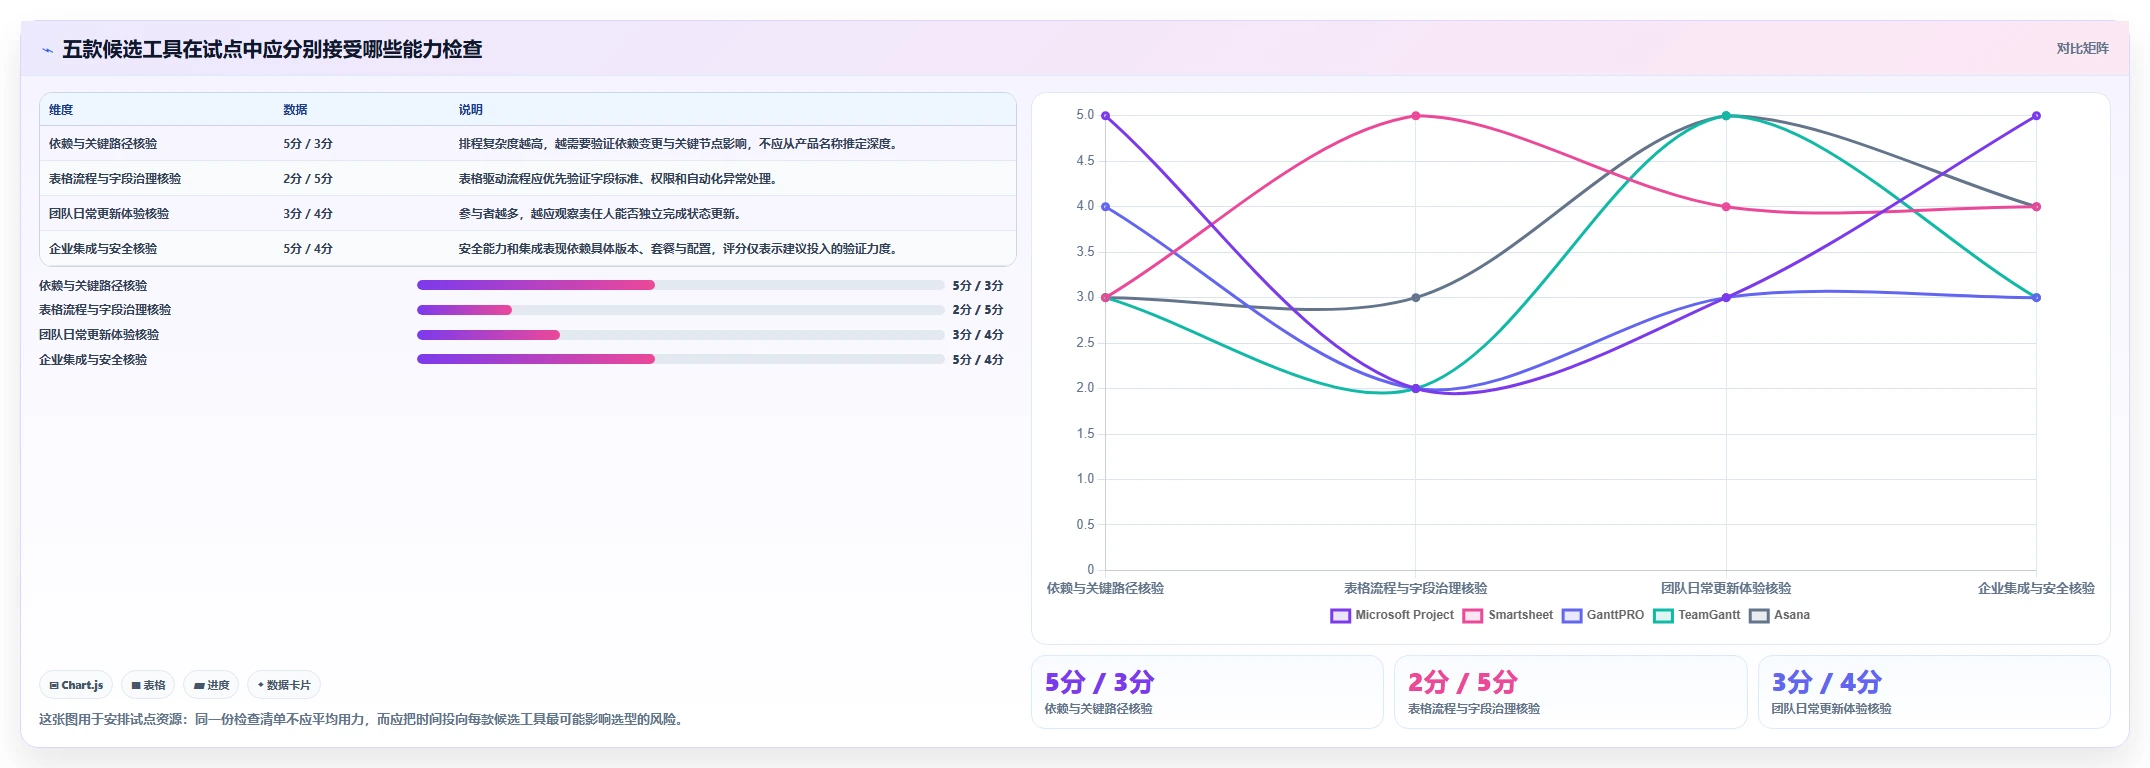This screenshot has width=2150, height=768.
Task: Select the 说明 column header
Action: (471, 110)
